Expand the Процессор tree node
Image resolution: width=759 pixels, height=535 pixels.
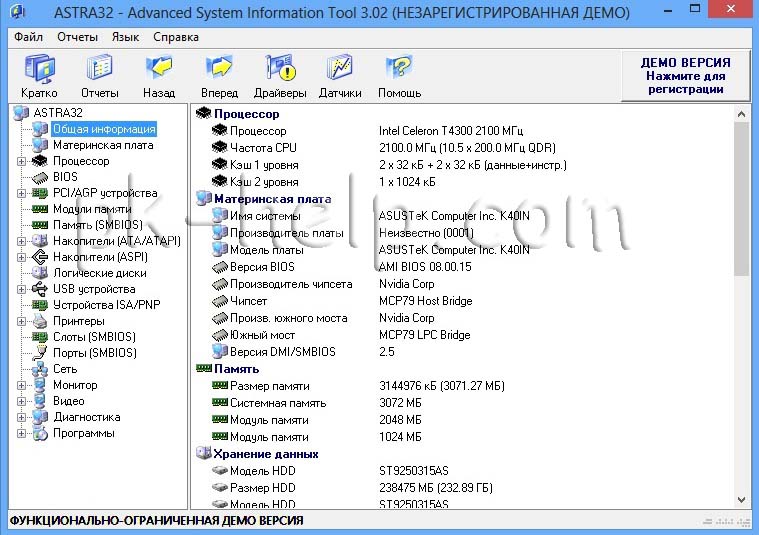coord(22,161)
